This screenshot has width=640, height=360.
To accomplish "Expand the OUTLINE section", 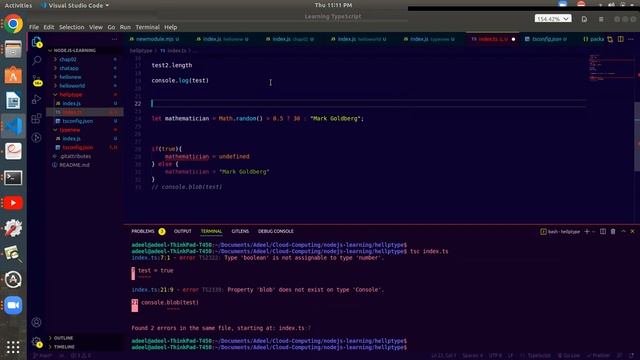I will 63,338.
